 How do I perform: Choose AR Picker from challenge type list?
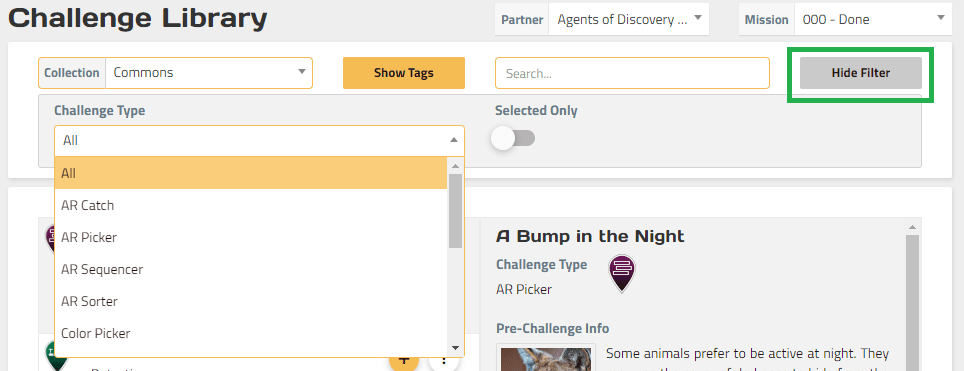[x=251, y=237]
